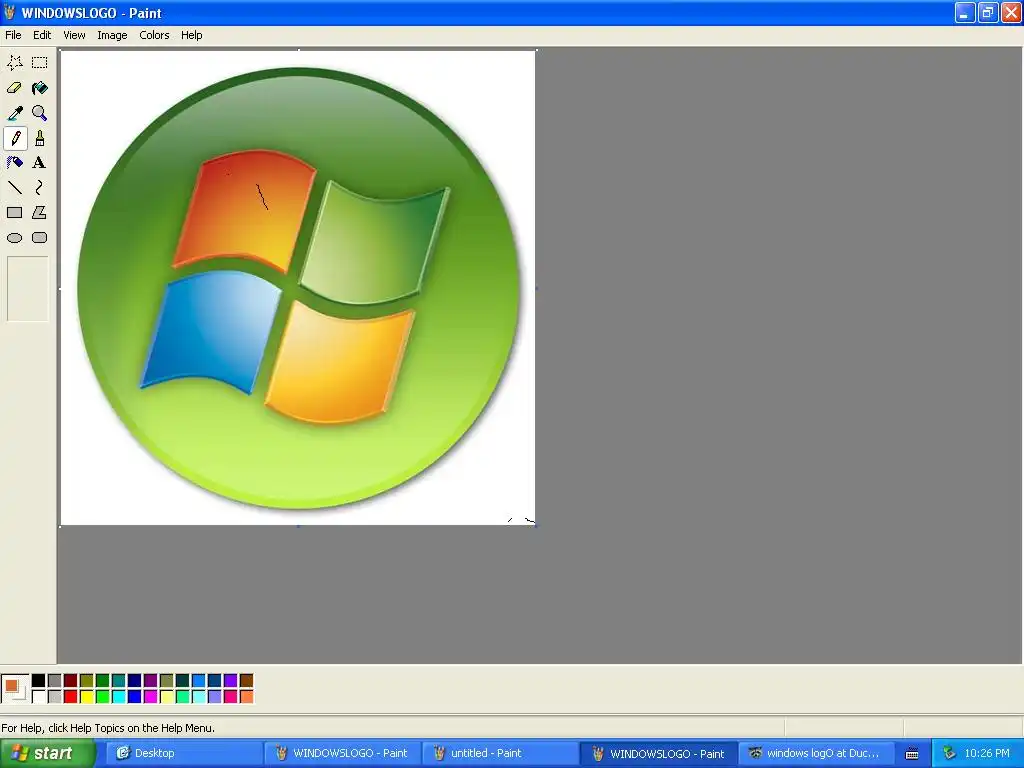Choose the bright yellow swatch
Image resolution: width=1024 pixels, height=768 pixels.
(86, 697)
